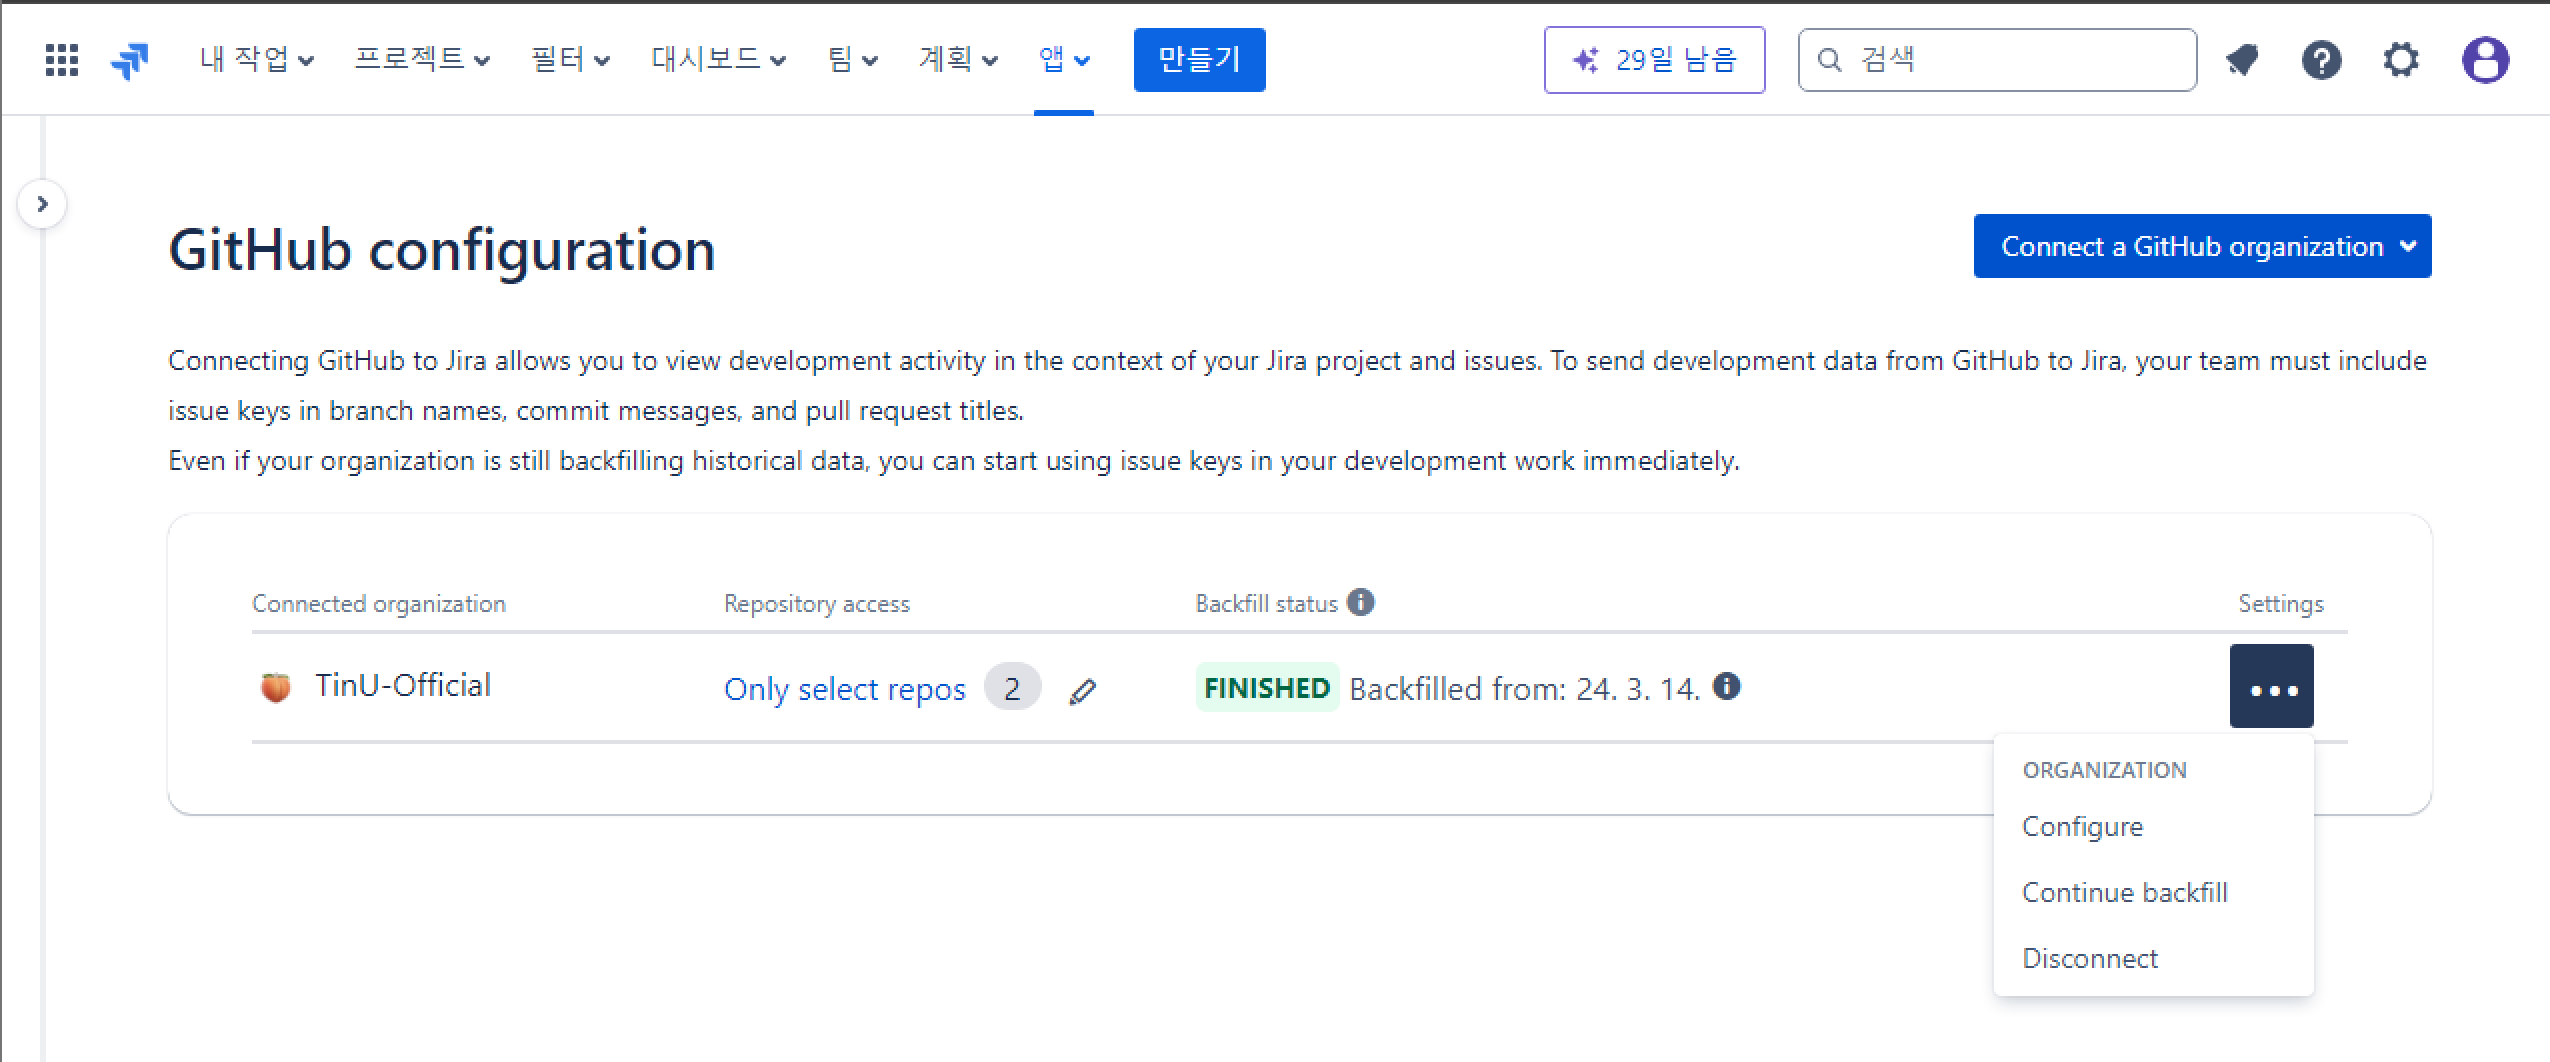Select Disconnect from the organization menu

click(x=2089, y=959)
